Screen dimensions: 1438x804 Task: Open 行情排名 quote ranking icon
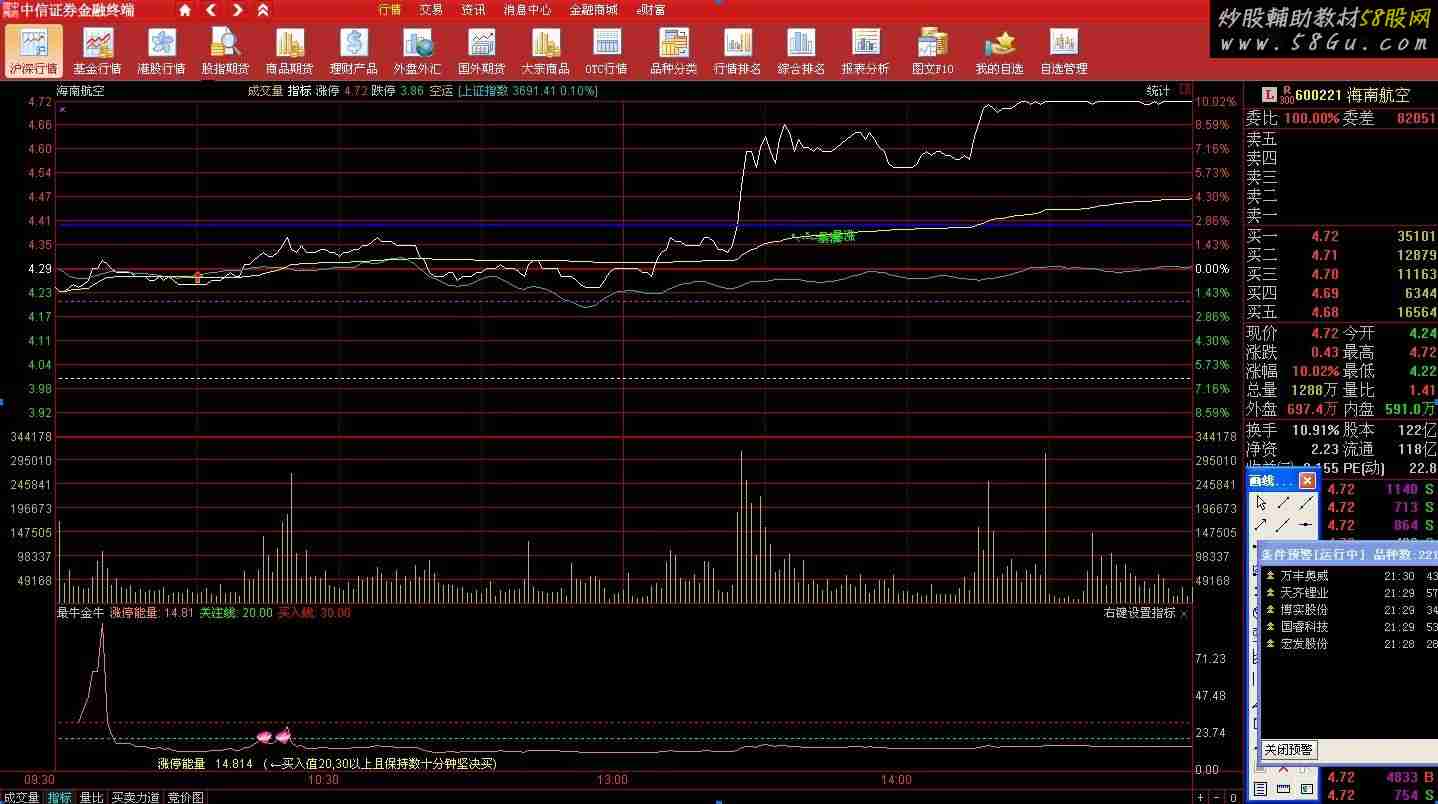[x=737, y=50]
